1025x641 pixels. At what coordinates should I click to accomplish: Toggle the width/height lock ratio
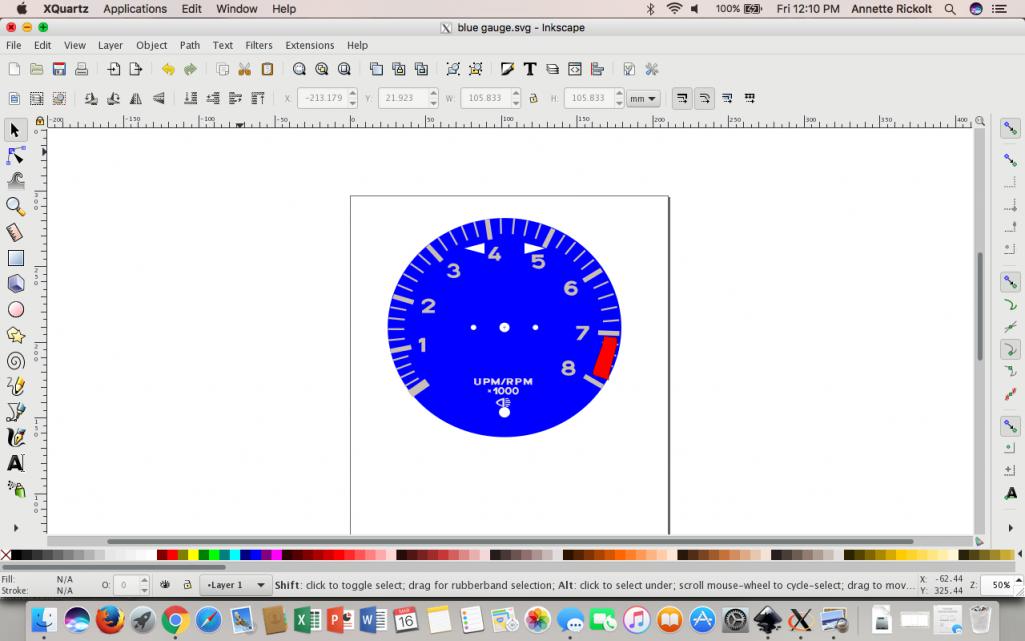click(533, 98)
